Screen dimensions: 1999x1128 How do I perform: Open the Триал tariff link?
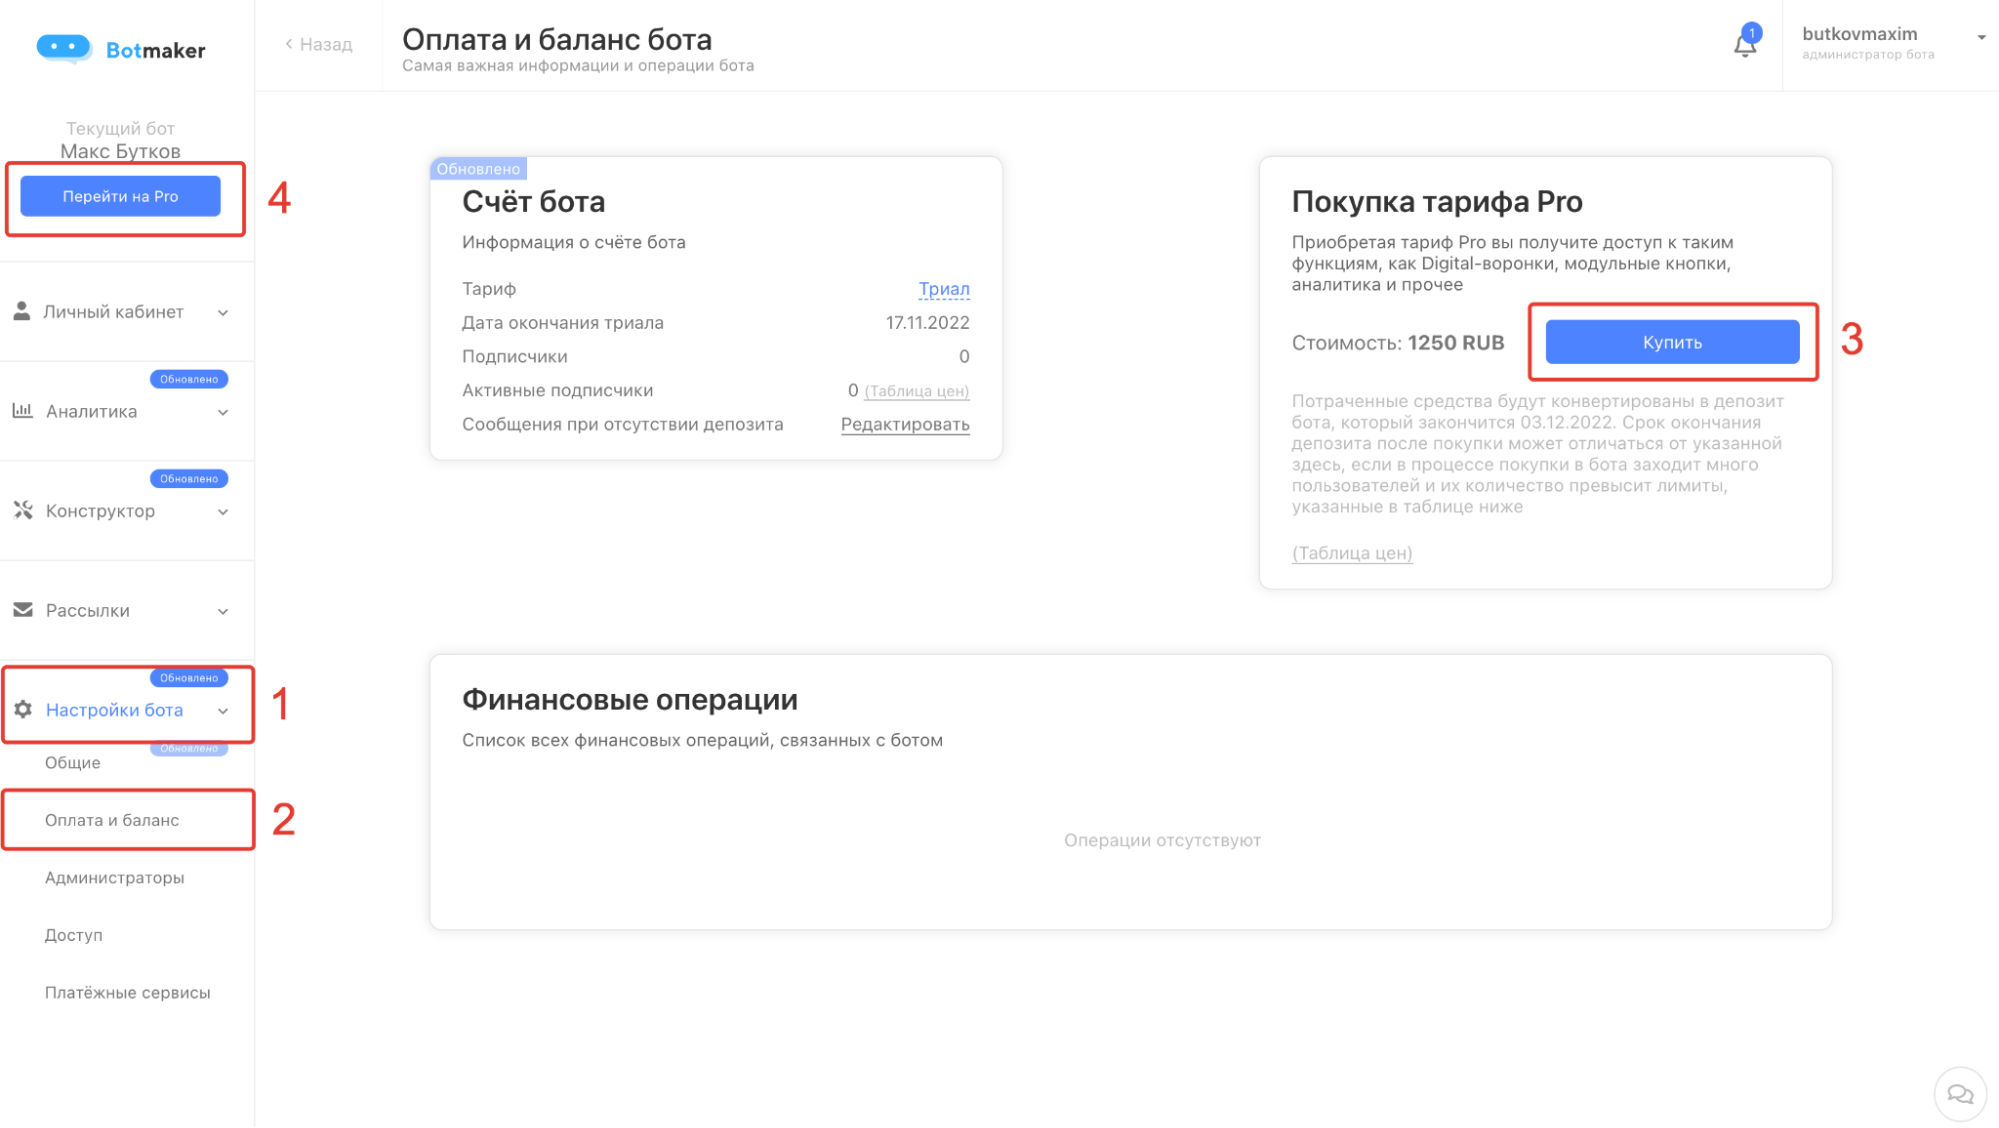tap(943, 289)
